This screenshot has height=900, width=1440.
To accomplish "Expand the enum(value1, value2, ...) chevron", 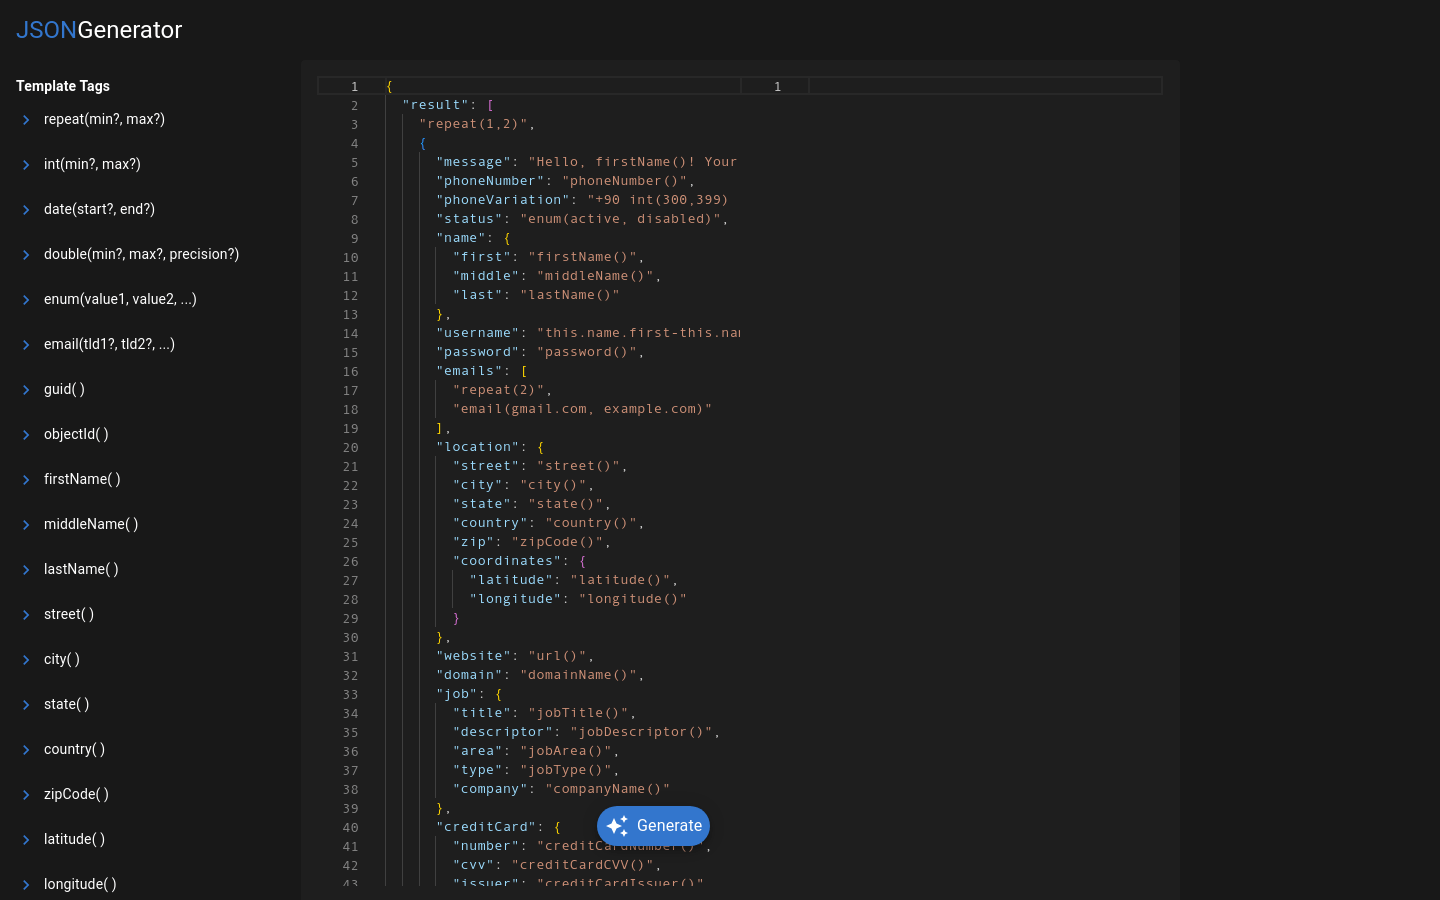I will 26,300.
